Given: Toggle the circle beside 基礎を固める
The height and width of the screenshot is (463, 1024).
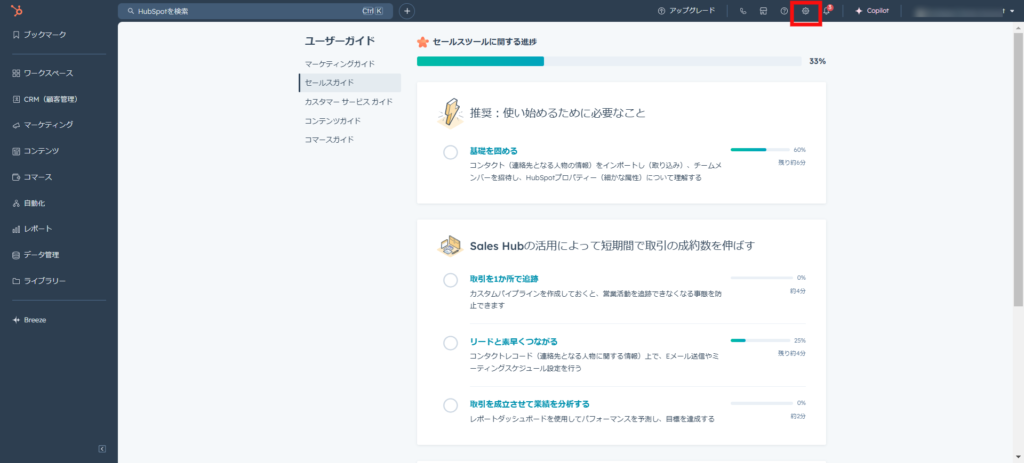Looking at the screenshot, I should pyautogui.click(x=451, y=152).
